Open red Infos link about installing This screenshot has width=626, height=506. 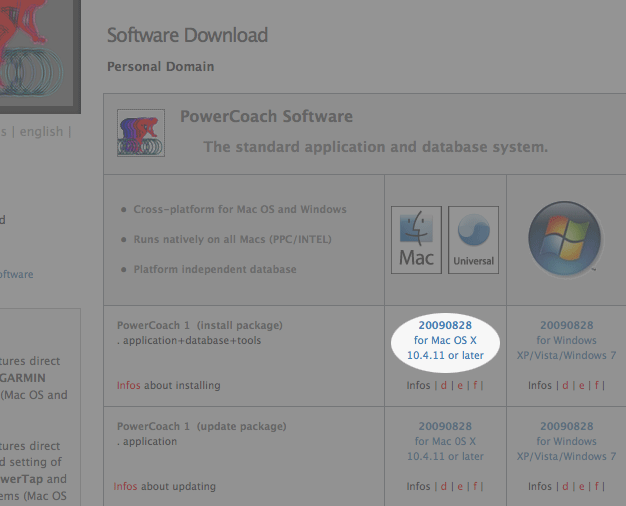(x=129, y=385)
